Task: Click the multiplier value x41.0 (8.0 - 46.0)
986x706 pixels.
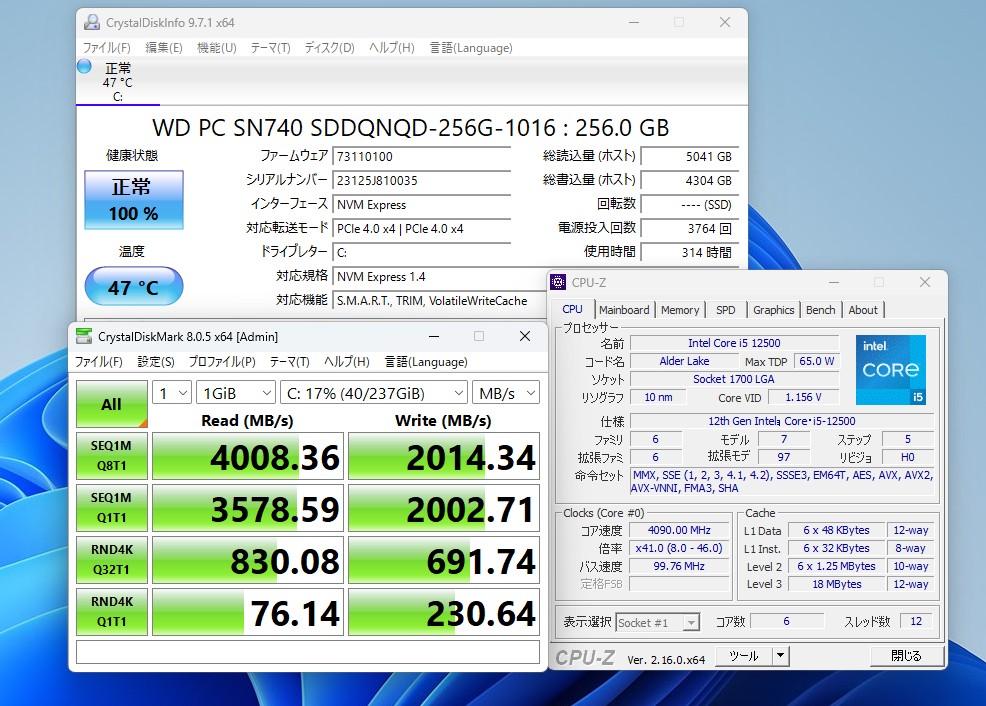Action: coord(679,548)
